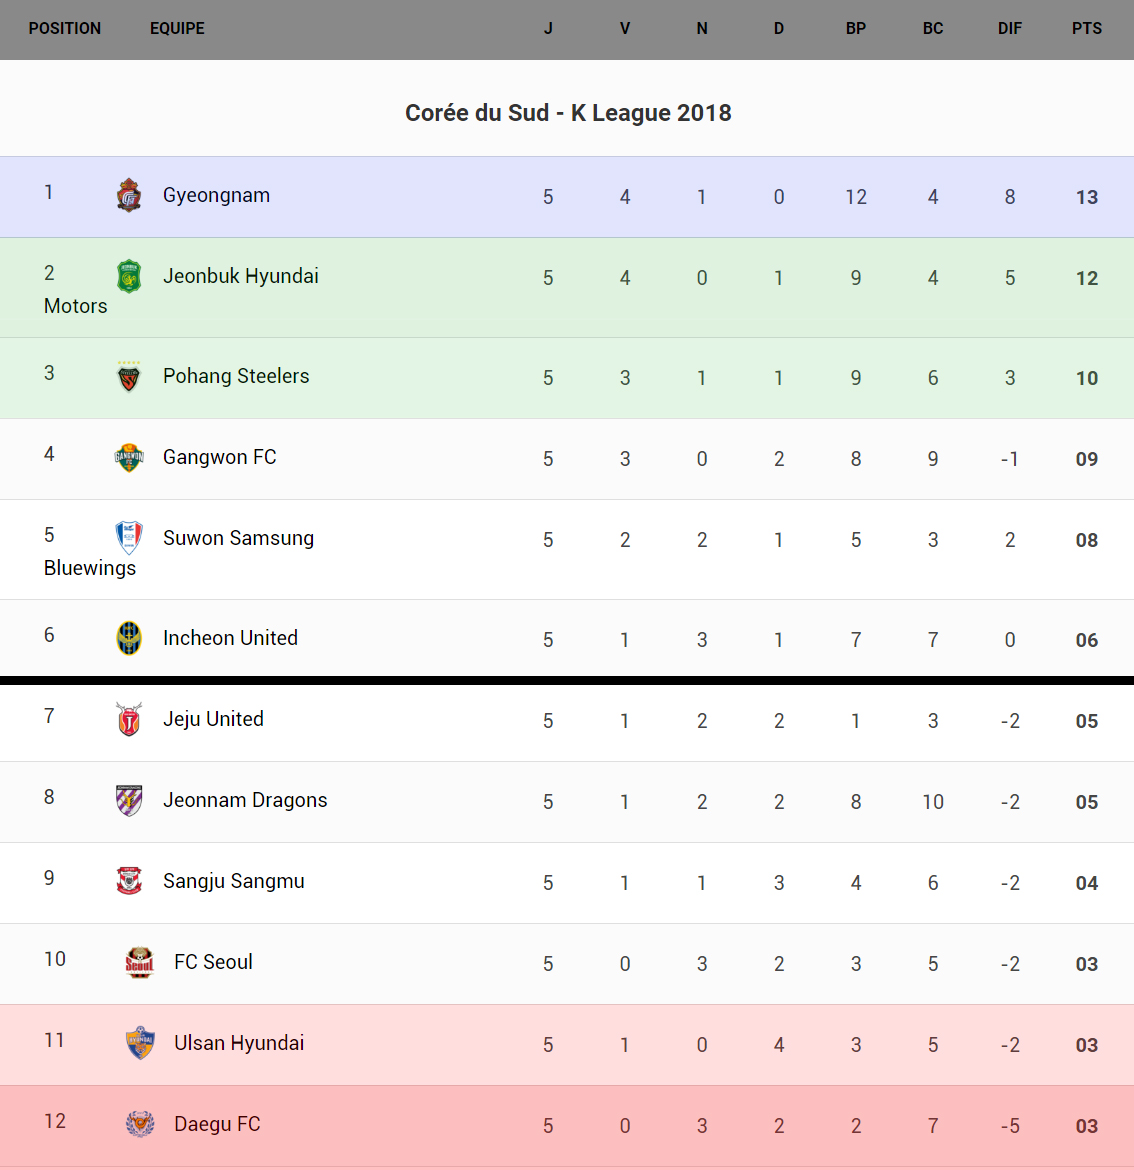Click Daegu FC's points value 03
Viewport: 1134px width, 1170px height.
tap(1086, 1126)
